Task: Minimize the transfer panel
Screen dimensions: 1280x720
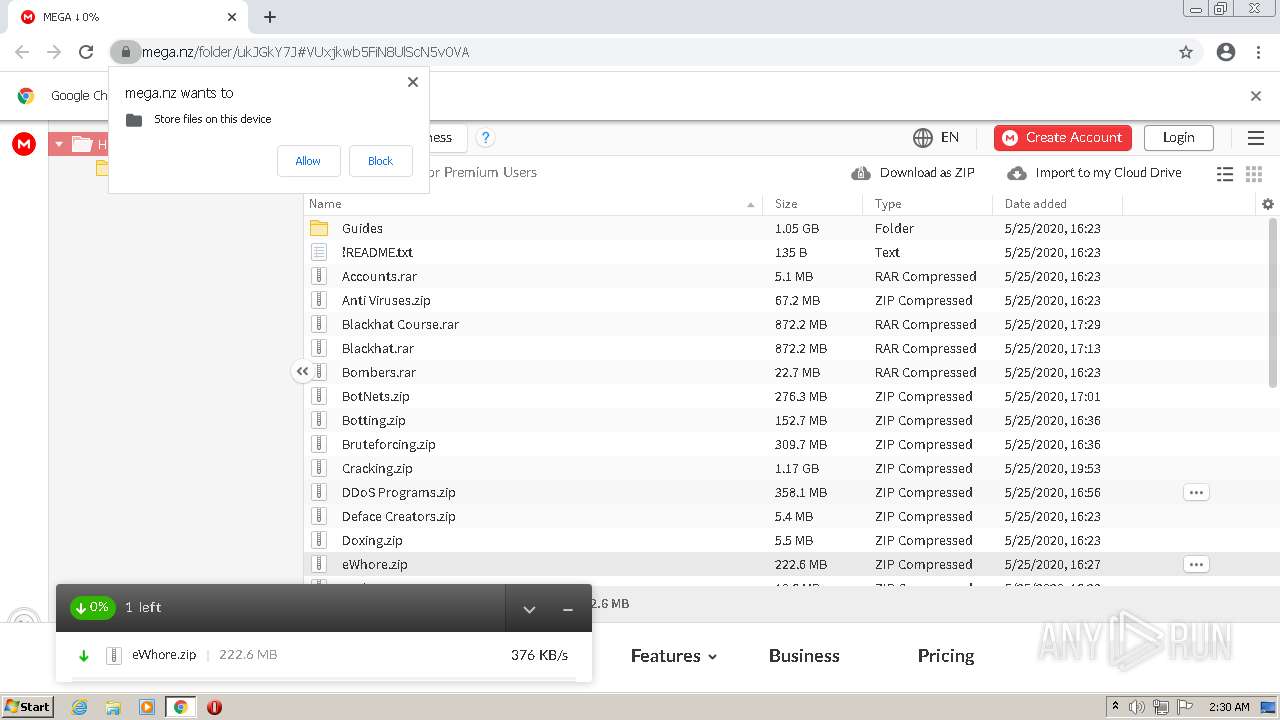Action: pyautogui.click(x=568, y=609)
